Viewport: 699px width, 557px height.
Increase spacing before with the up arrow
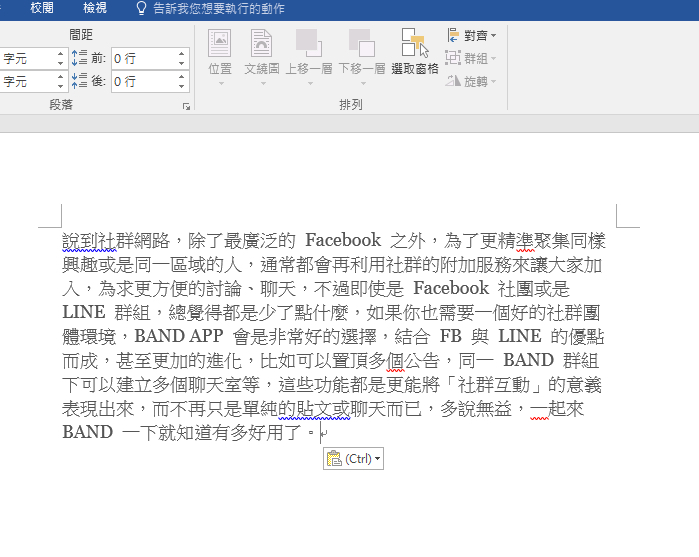pyautogui.click(x=181, y=54)
